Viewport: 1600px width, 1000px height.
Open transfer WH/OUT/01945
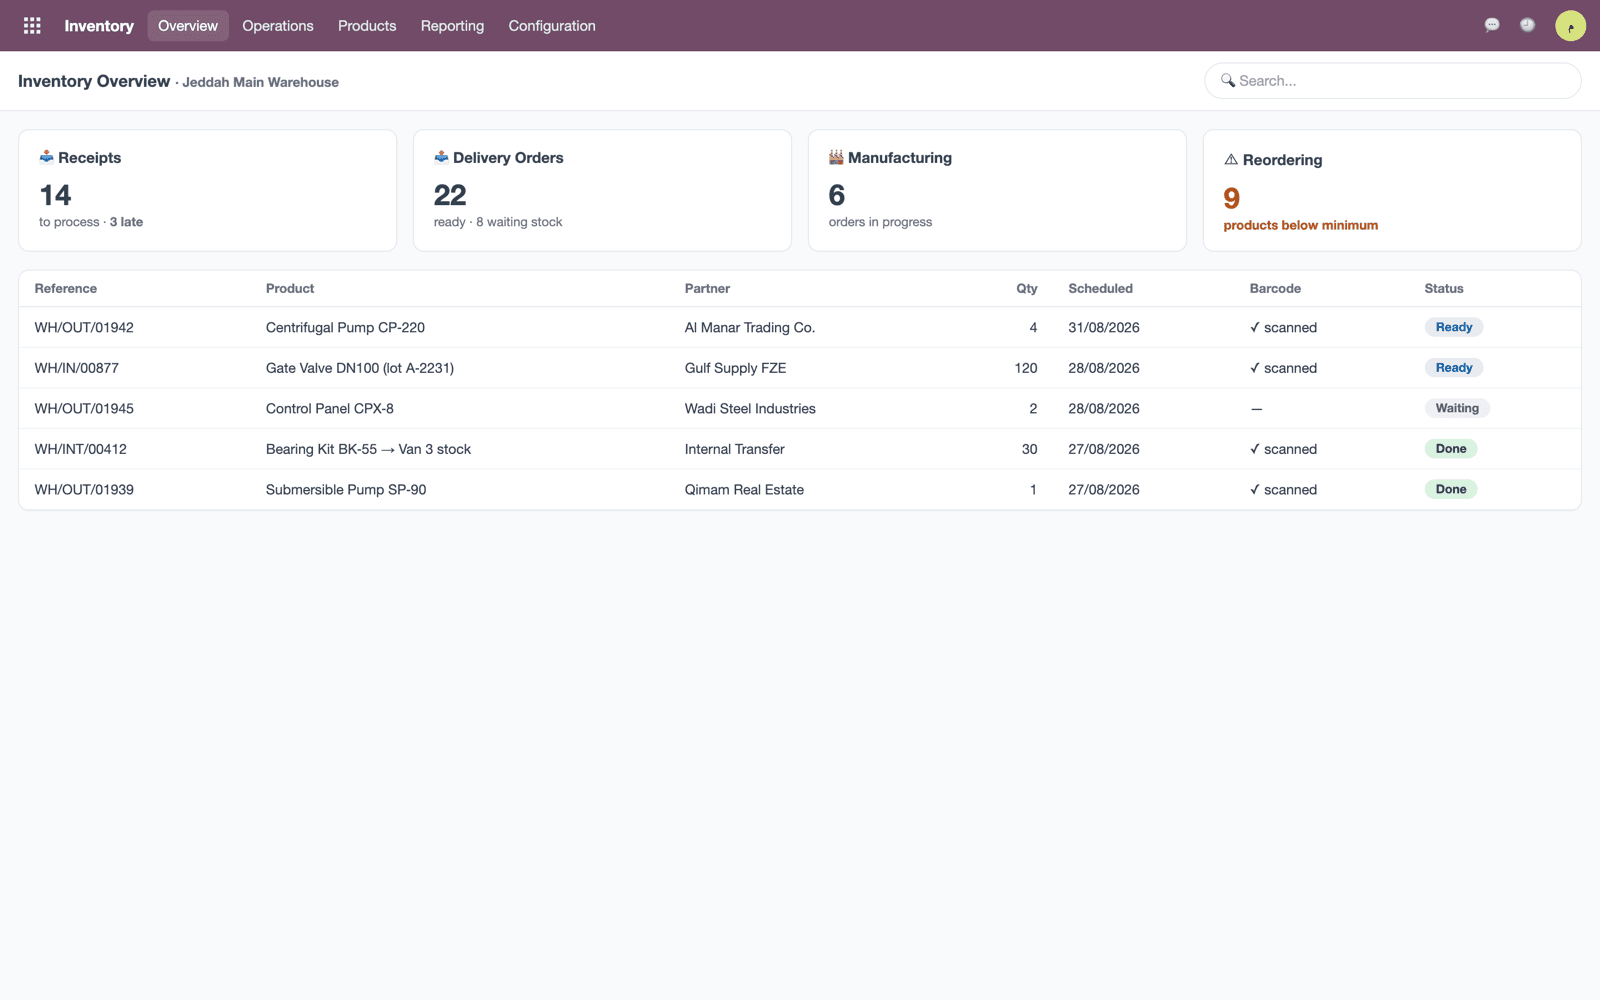84,408
